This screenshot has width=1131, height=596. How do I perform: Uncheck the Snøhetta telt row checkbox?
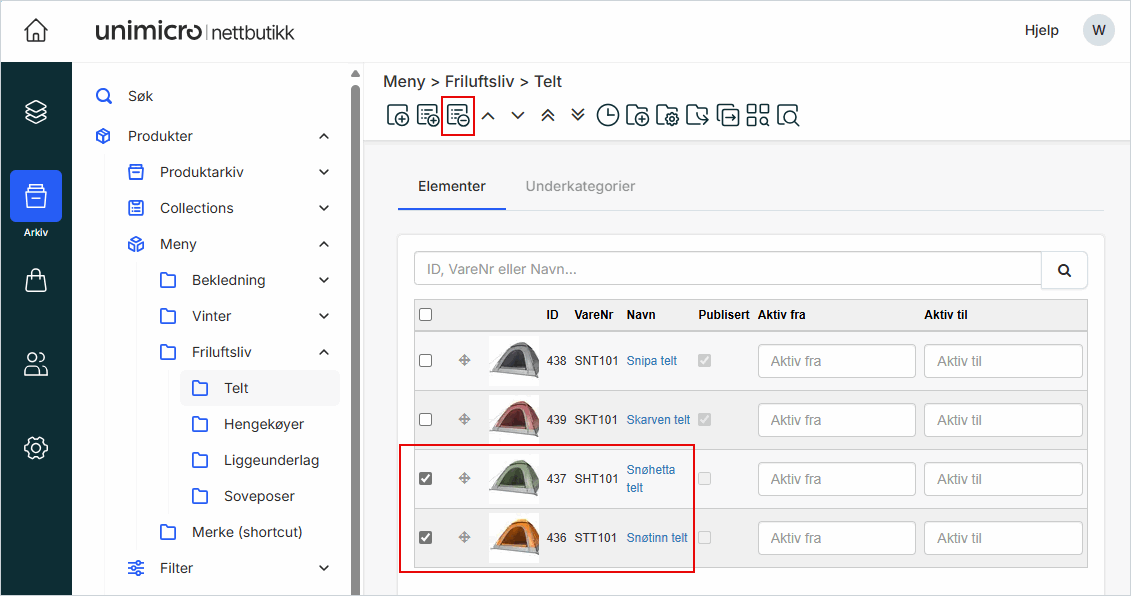(x=426, y=478)
